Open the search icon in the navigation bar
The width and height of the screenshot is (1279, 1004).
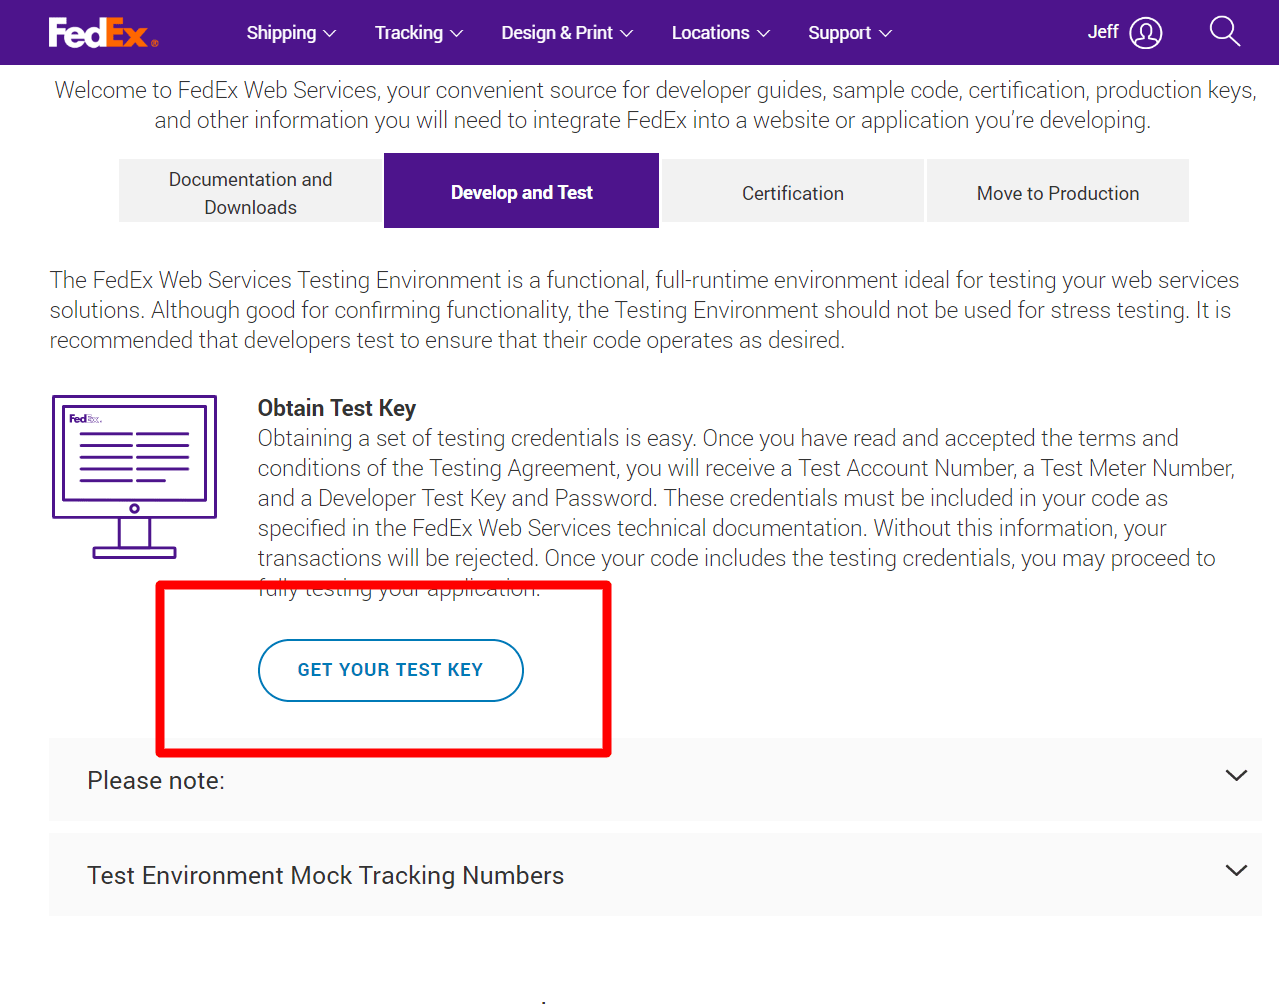click(1224, 31)
